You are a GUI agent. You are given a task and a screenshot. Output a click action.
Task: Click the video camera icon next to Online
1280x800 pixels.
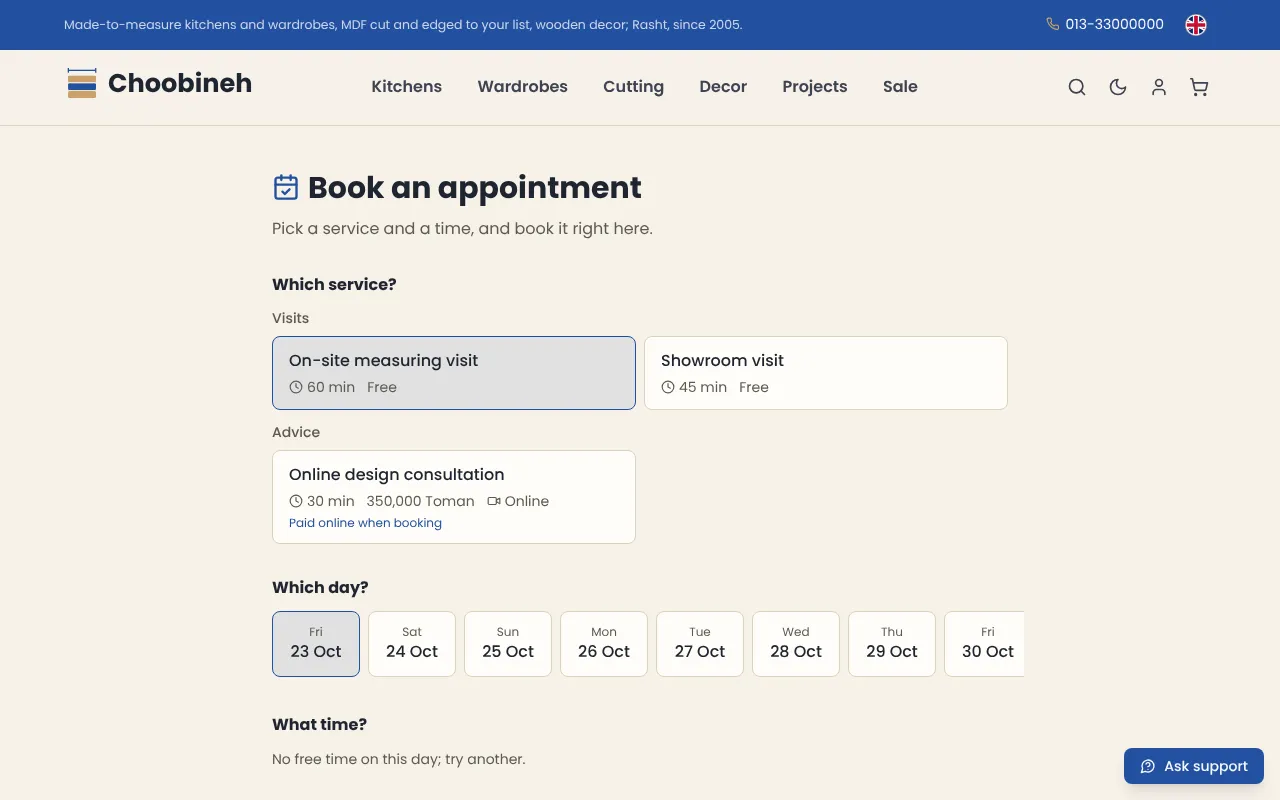494,501
